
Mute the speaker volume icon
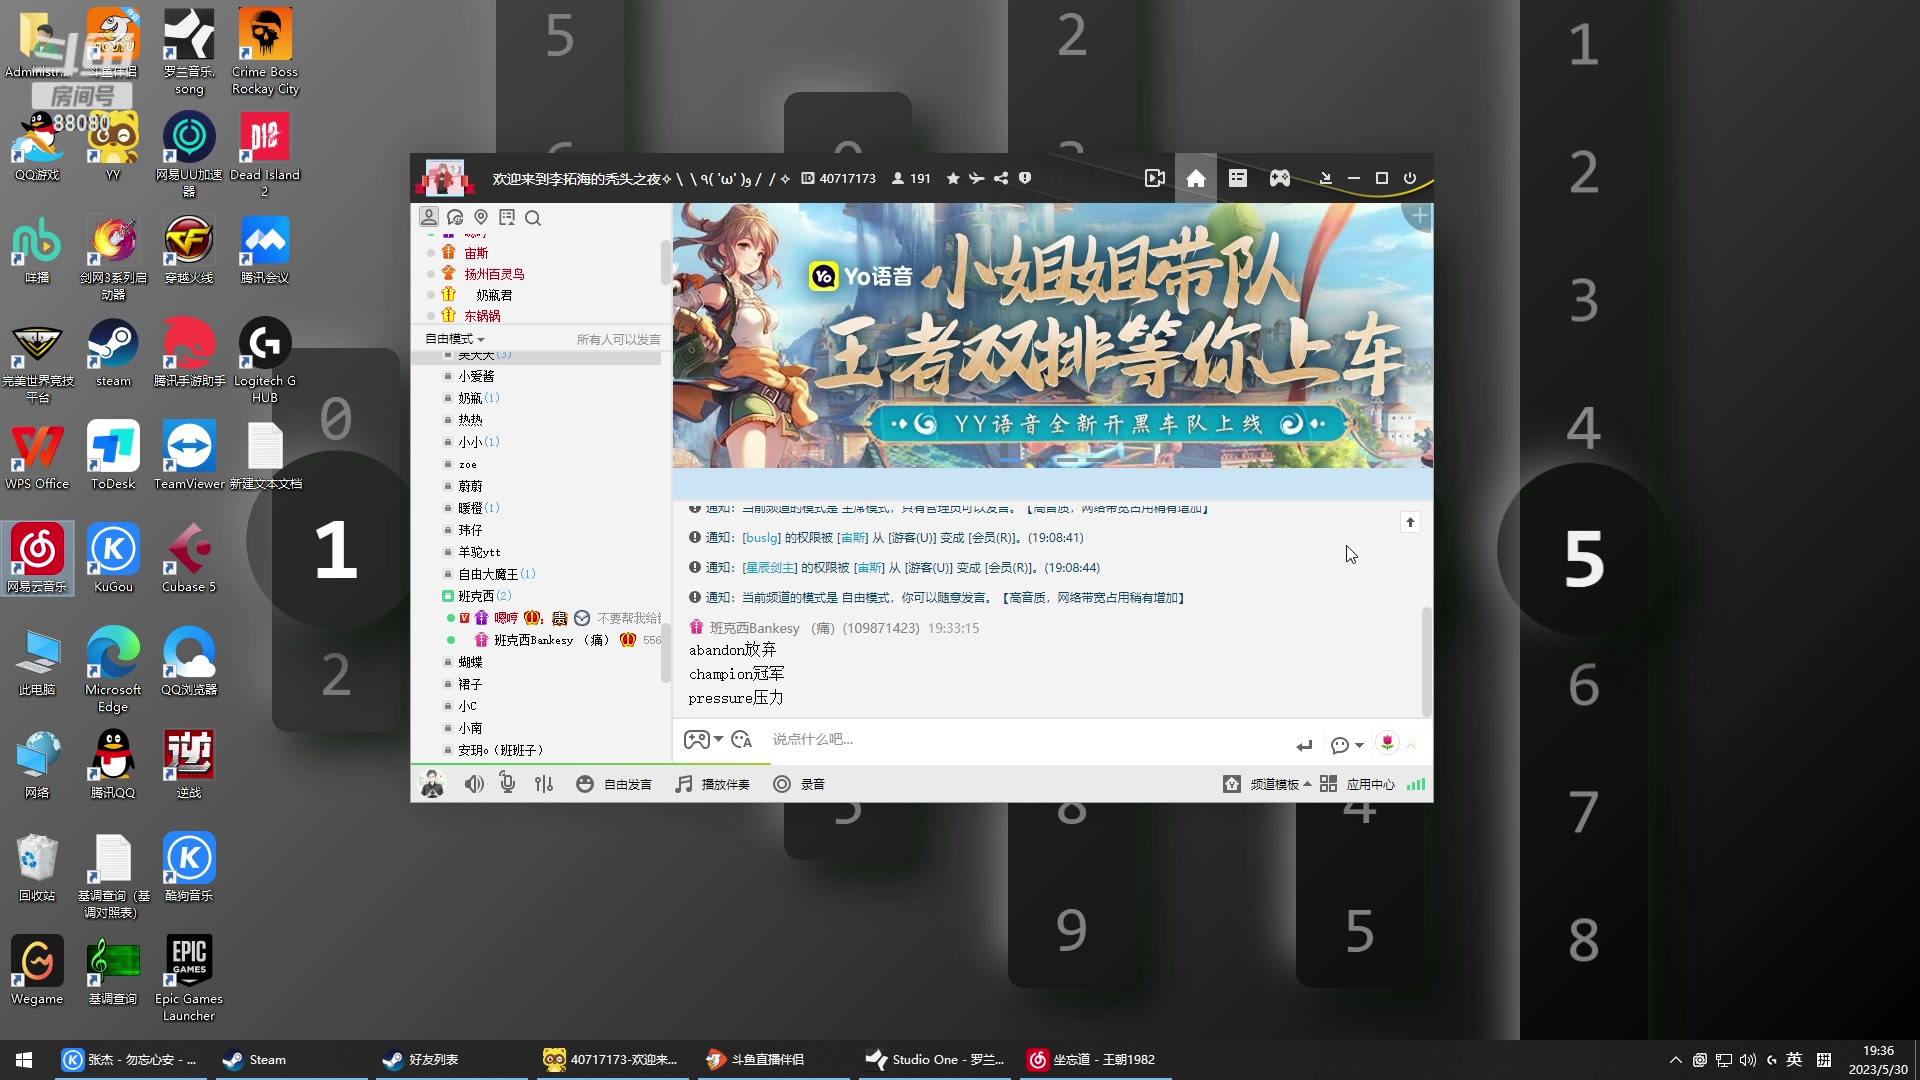point(474,784)
